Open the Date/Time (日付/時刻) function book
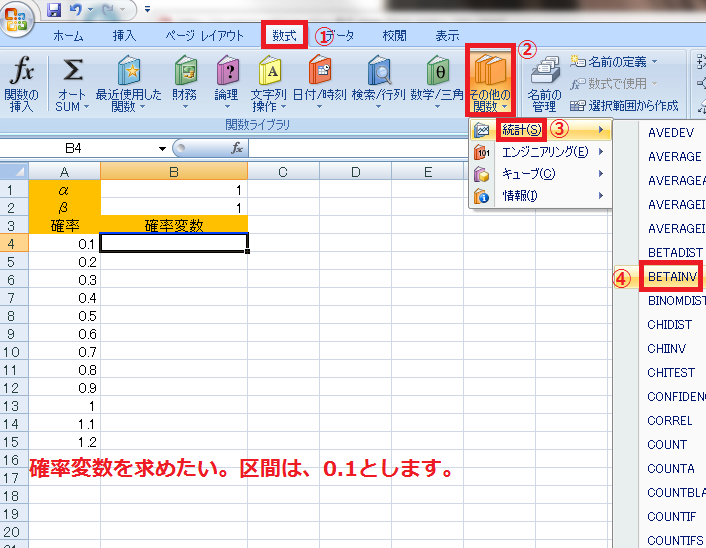 (319, 83)
